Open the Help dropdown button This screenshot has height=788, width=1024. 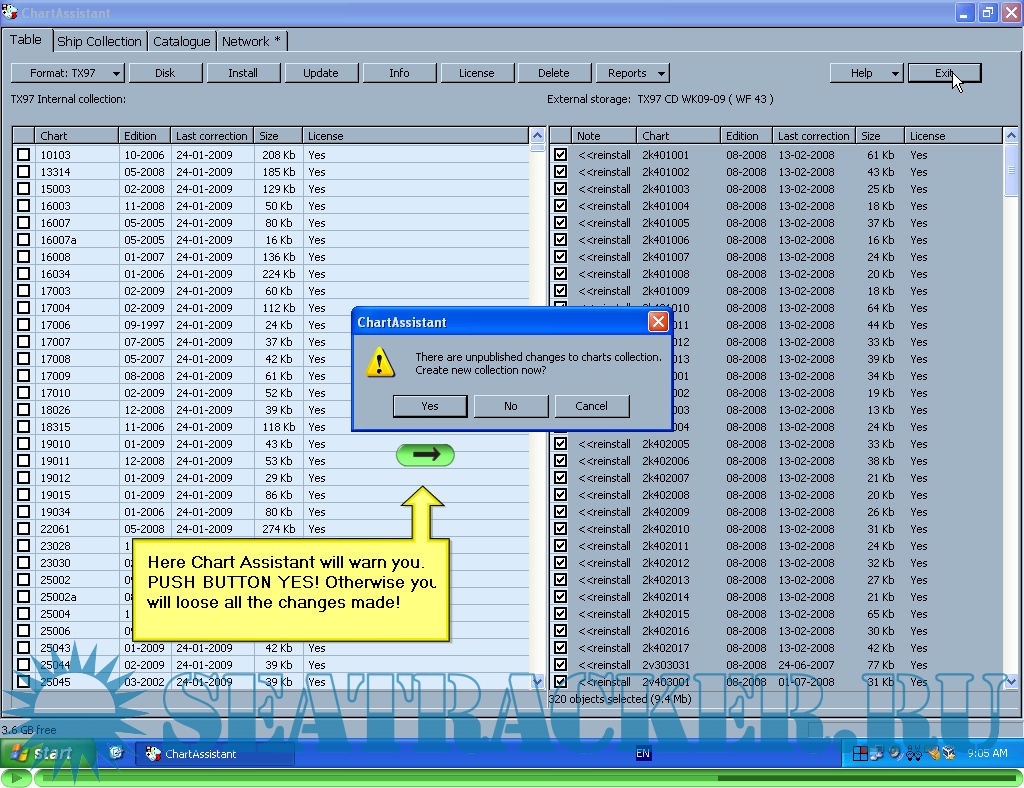866,73
